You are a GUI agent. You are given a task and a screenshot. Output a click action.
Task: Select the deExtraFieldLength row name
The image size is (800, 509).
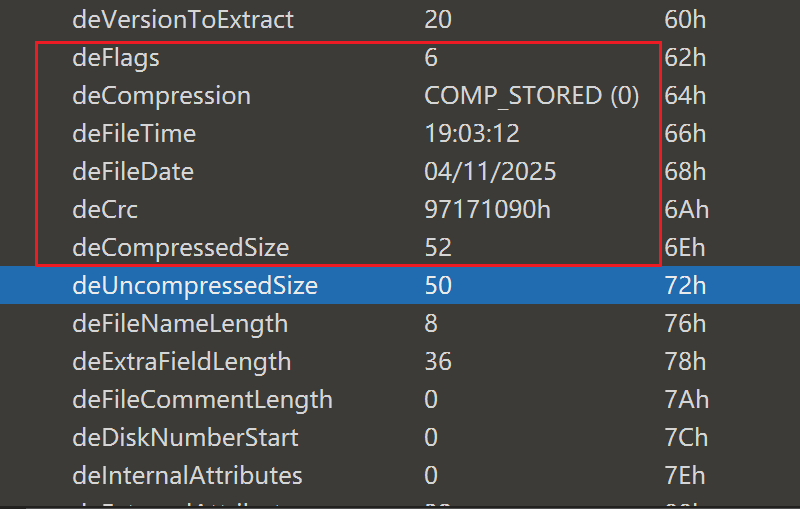[182, 361]
